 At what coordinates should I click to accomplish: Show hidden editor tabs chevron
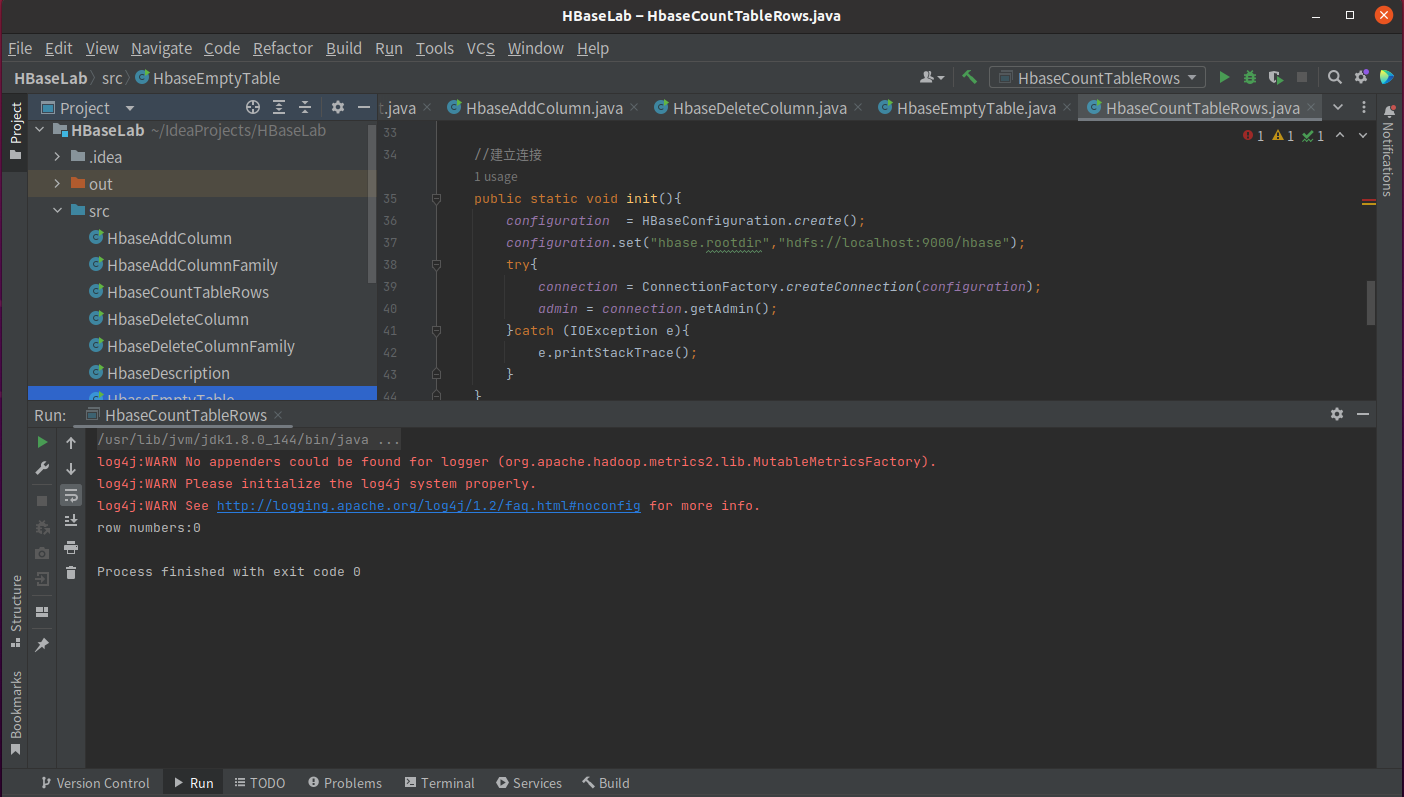coord(1338,107)
